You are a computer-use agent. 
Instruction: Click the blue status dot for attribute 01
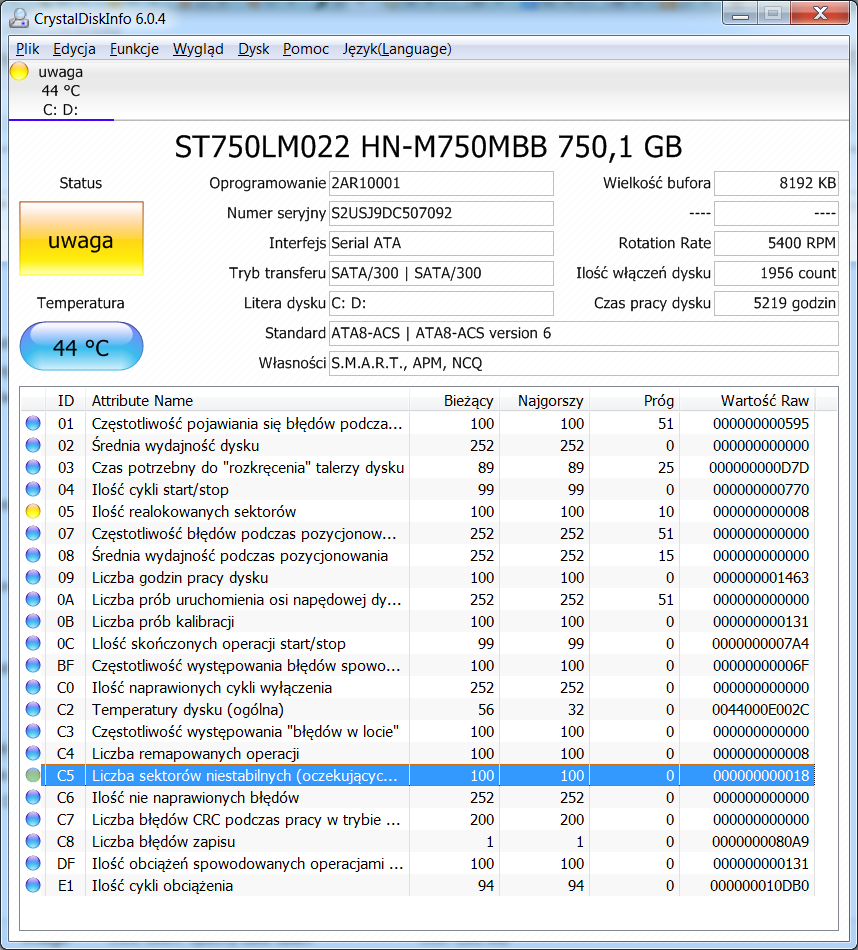33,424
